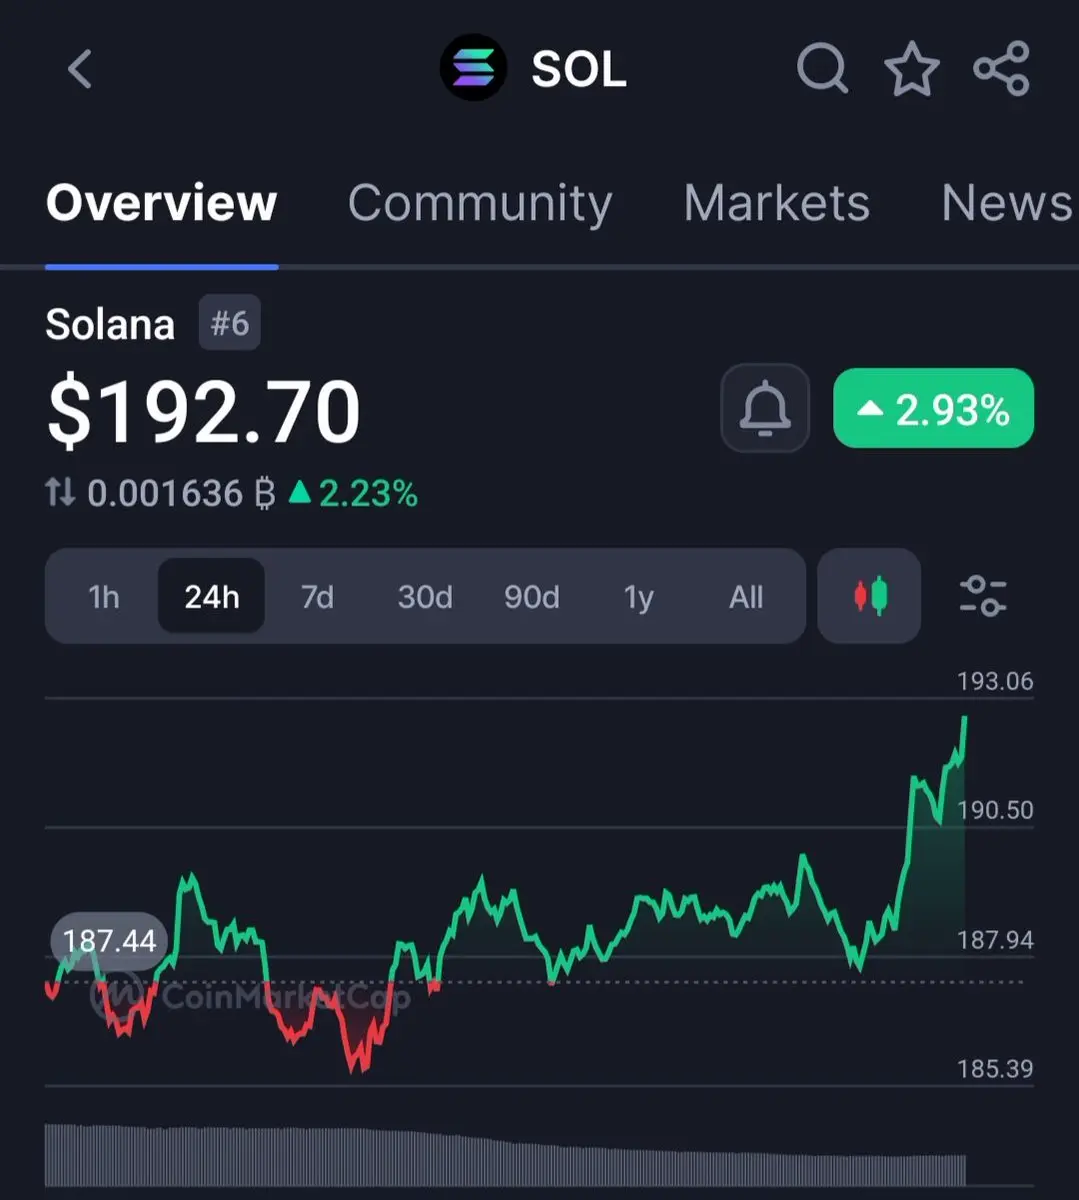Share SOL page using the share icon
This screenshot has width=1079, height=1200.
click(1001, 69)
